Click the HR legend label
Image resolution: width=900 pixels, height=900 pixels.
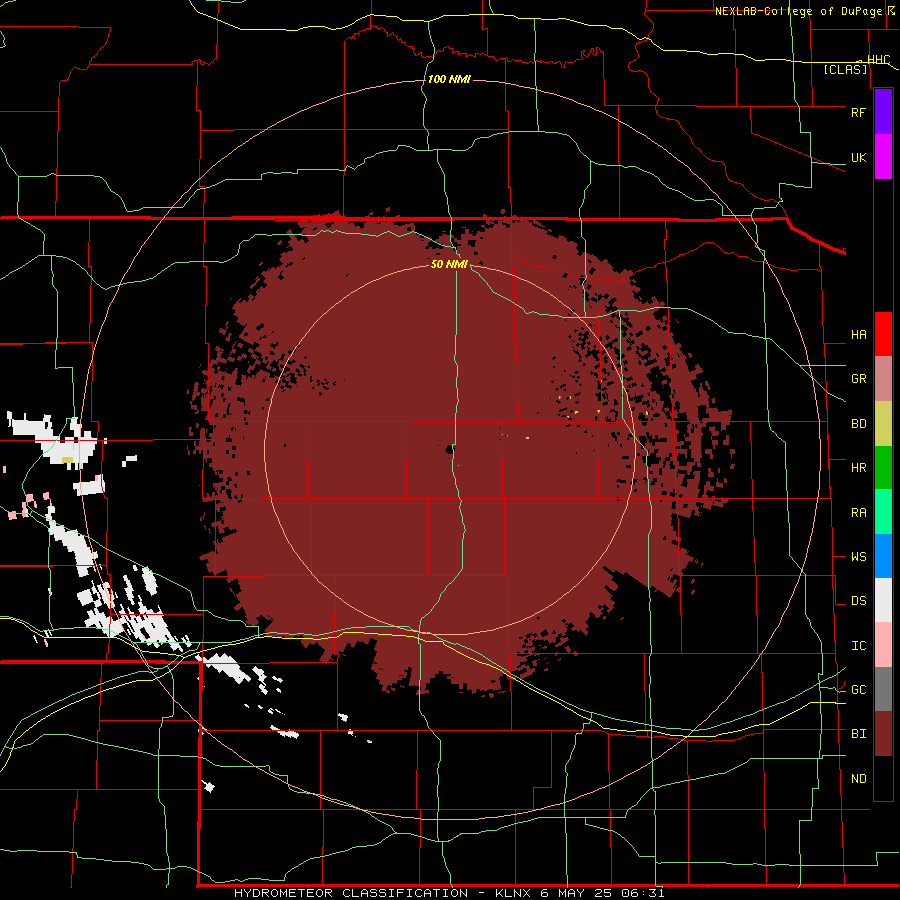point(858,468)
